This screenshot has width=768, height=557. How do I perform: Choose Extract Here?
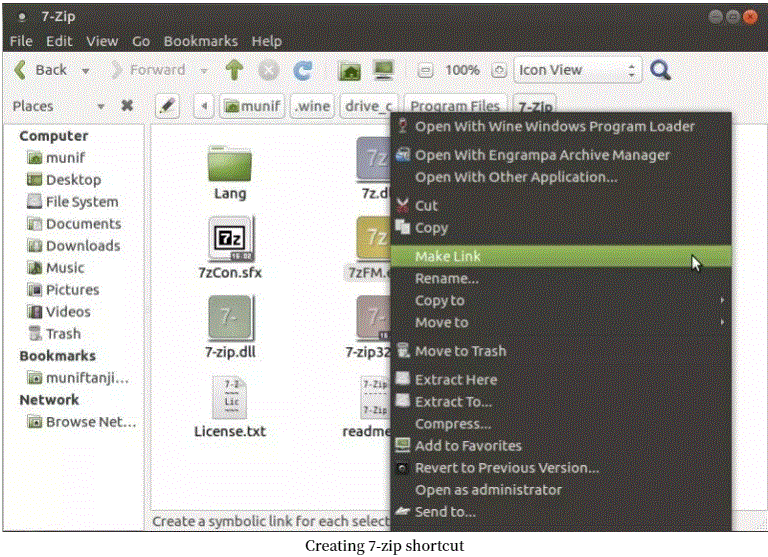point(561,380)
